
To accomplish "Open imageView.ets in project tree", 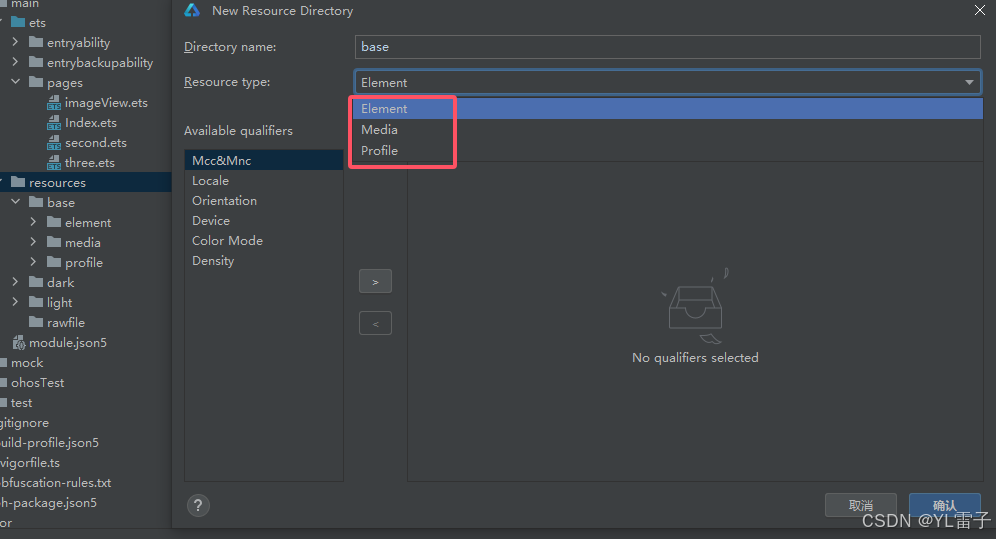I will coord(106,103).
